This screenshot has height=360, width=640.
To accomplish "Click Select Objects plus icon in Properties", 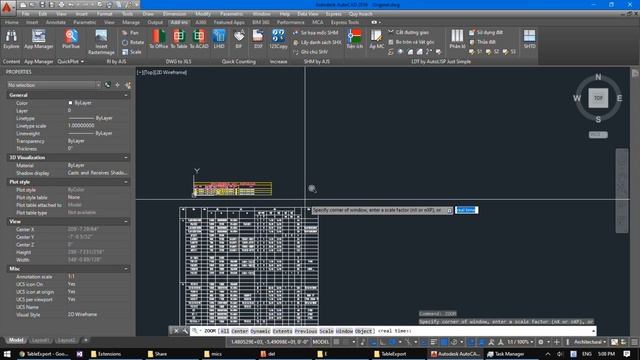I will pos(118,85).
